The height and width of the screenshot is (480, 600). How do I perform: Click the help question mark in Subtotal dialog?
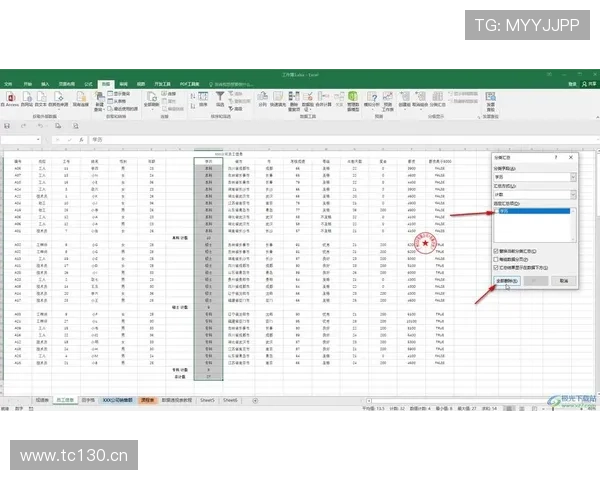(x=556, y=158)
